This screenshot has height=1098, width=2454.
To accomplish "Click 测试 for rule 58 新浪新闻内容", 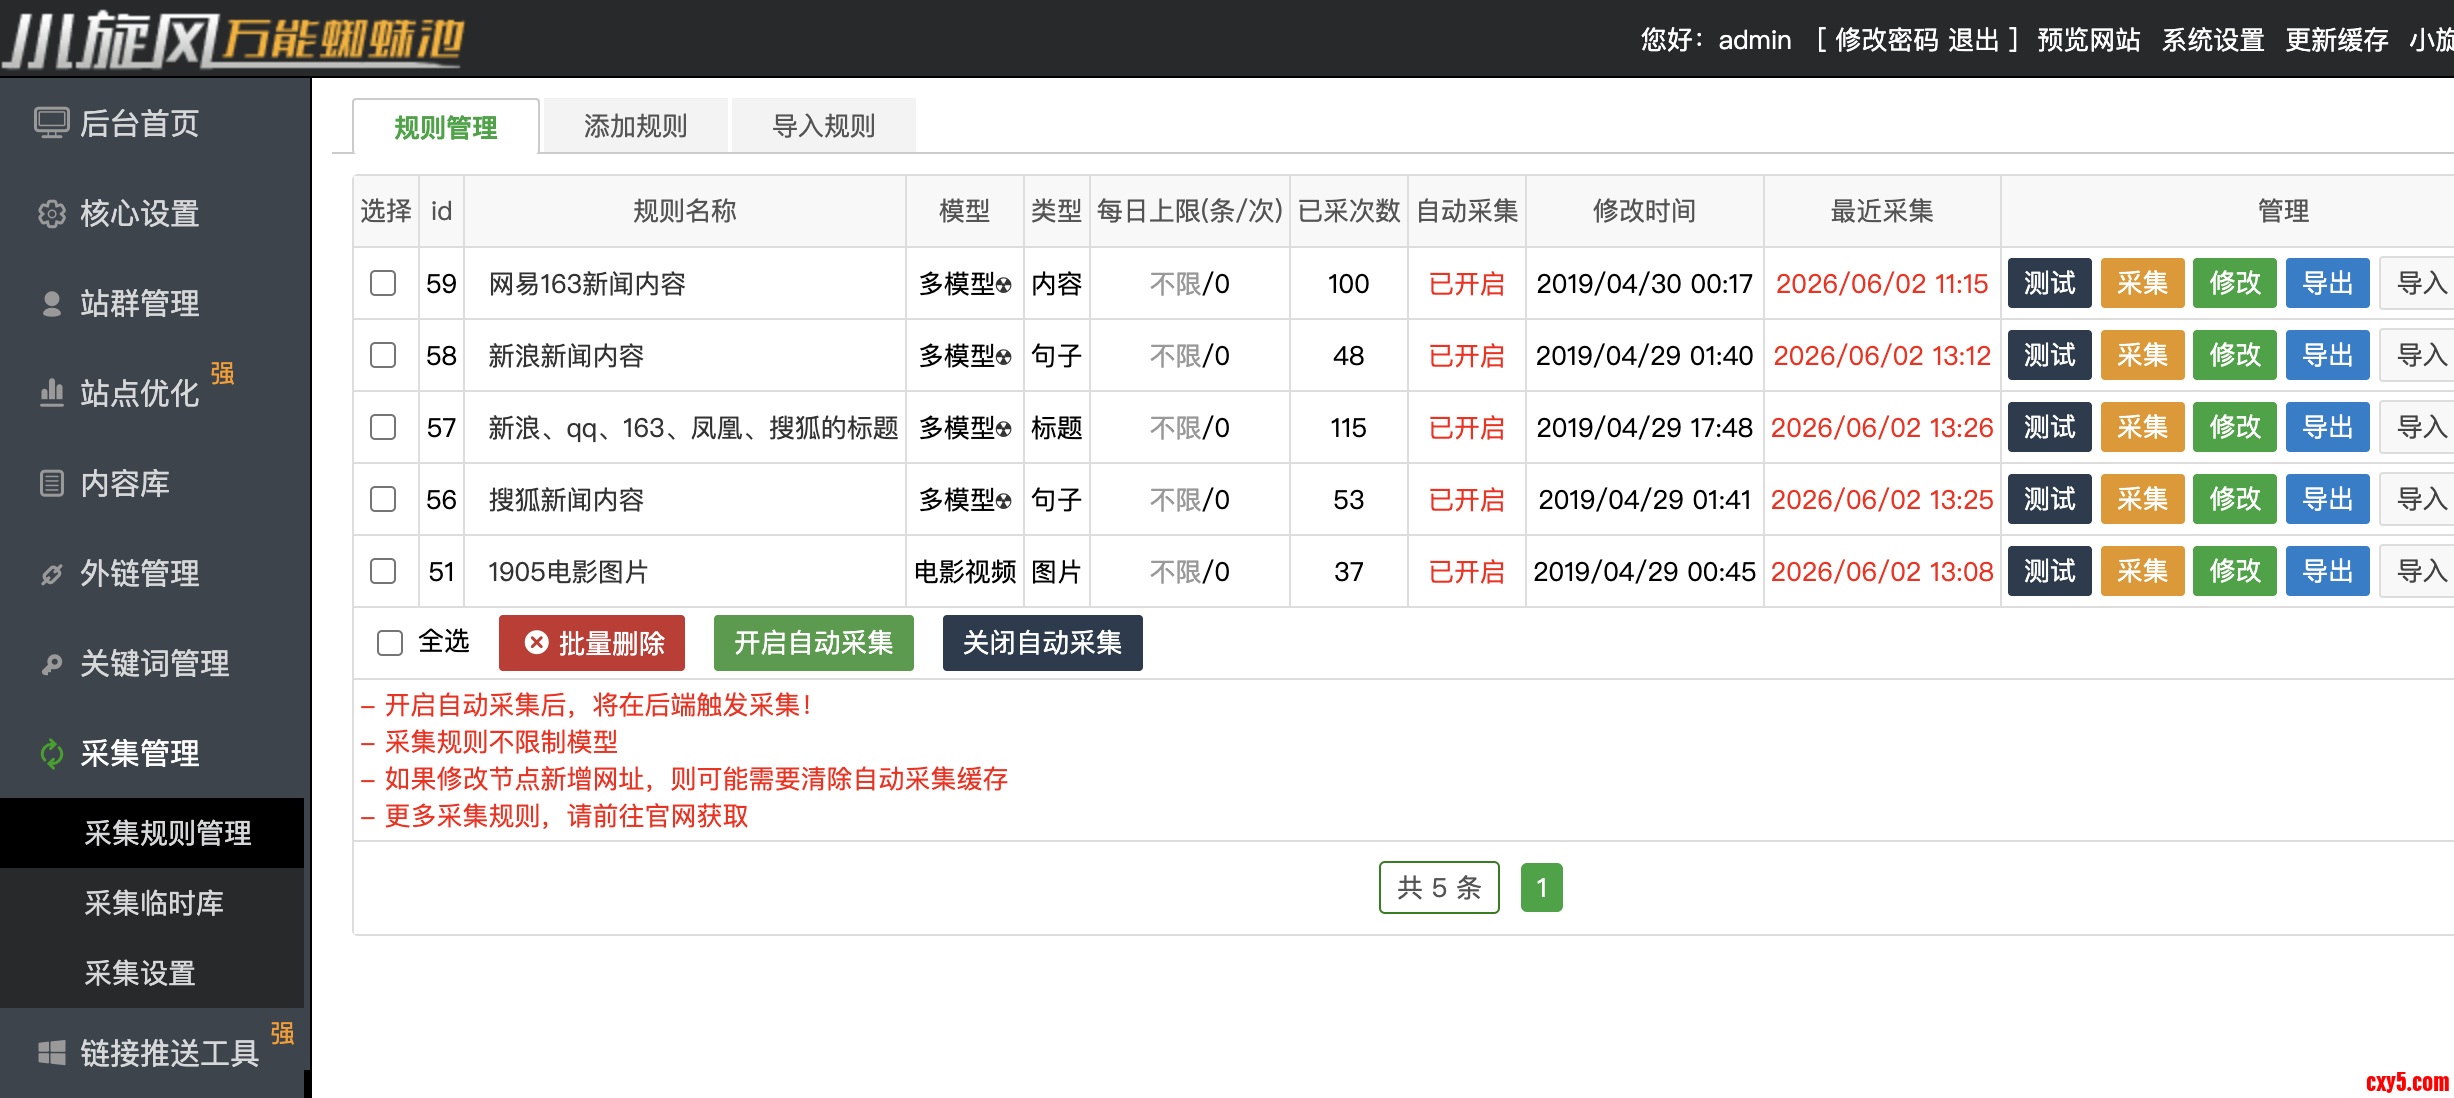I will point(2050,355).
